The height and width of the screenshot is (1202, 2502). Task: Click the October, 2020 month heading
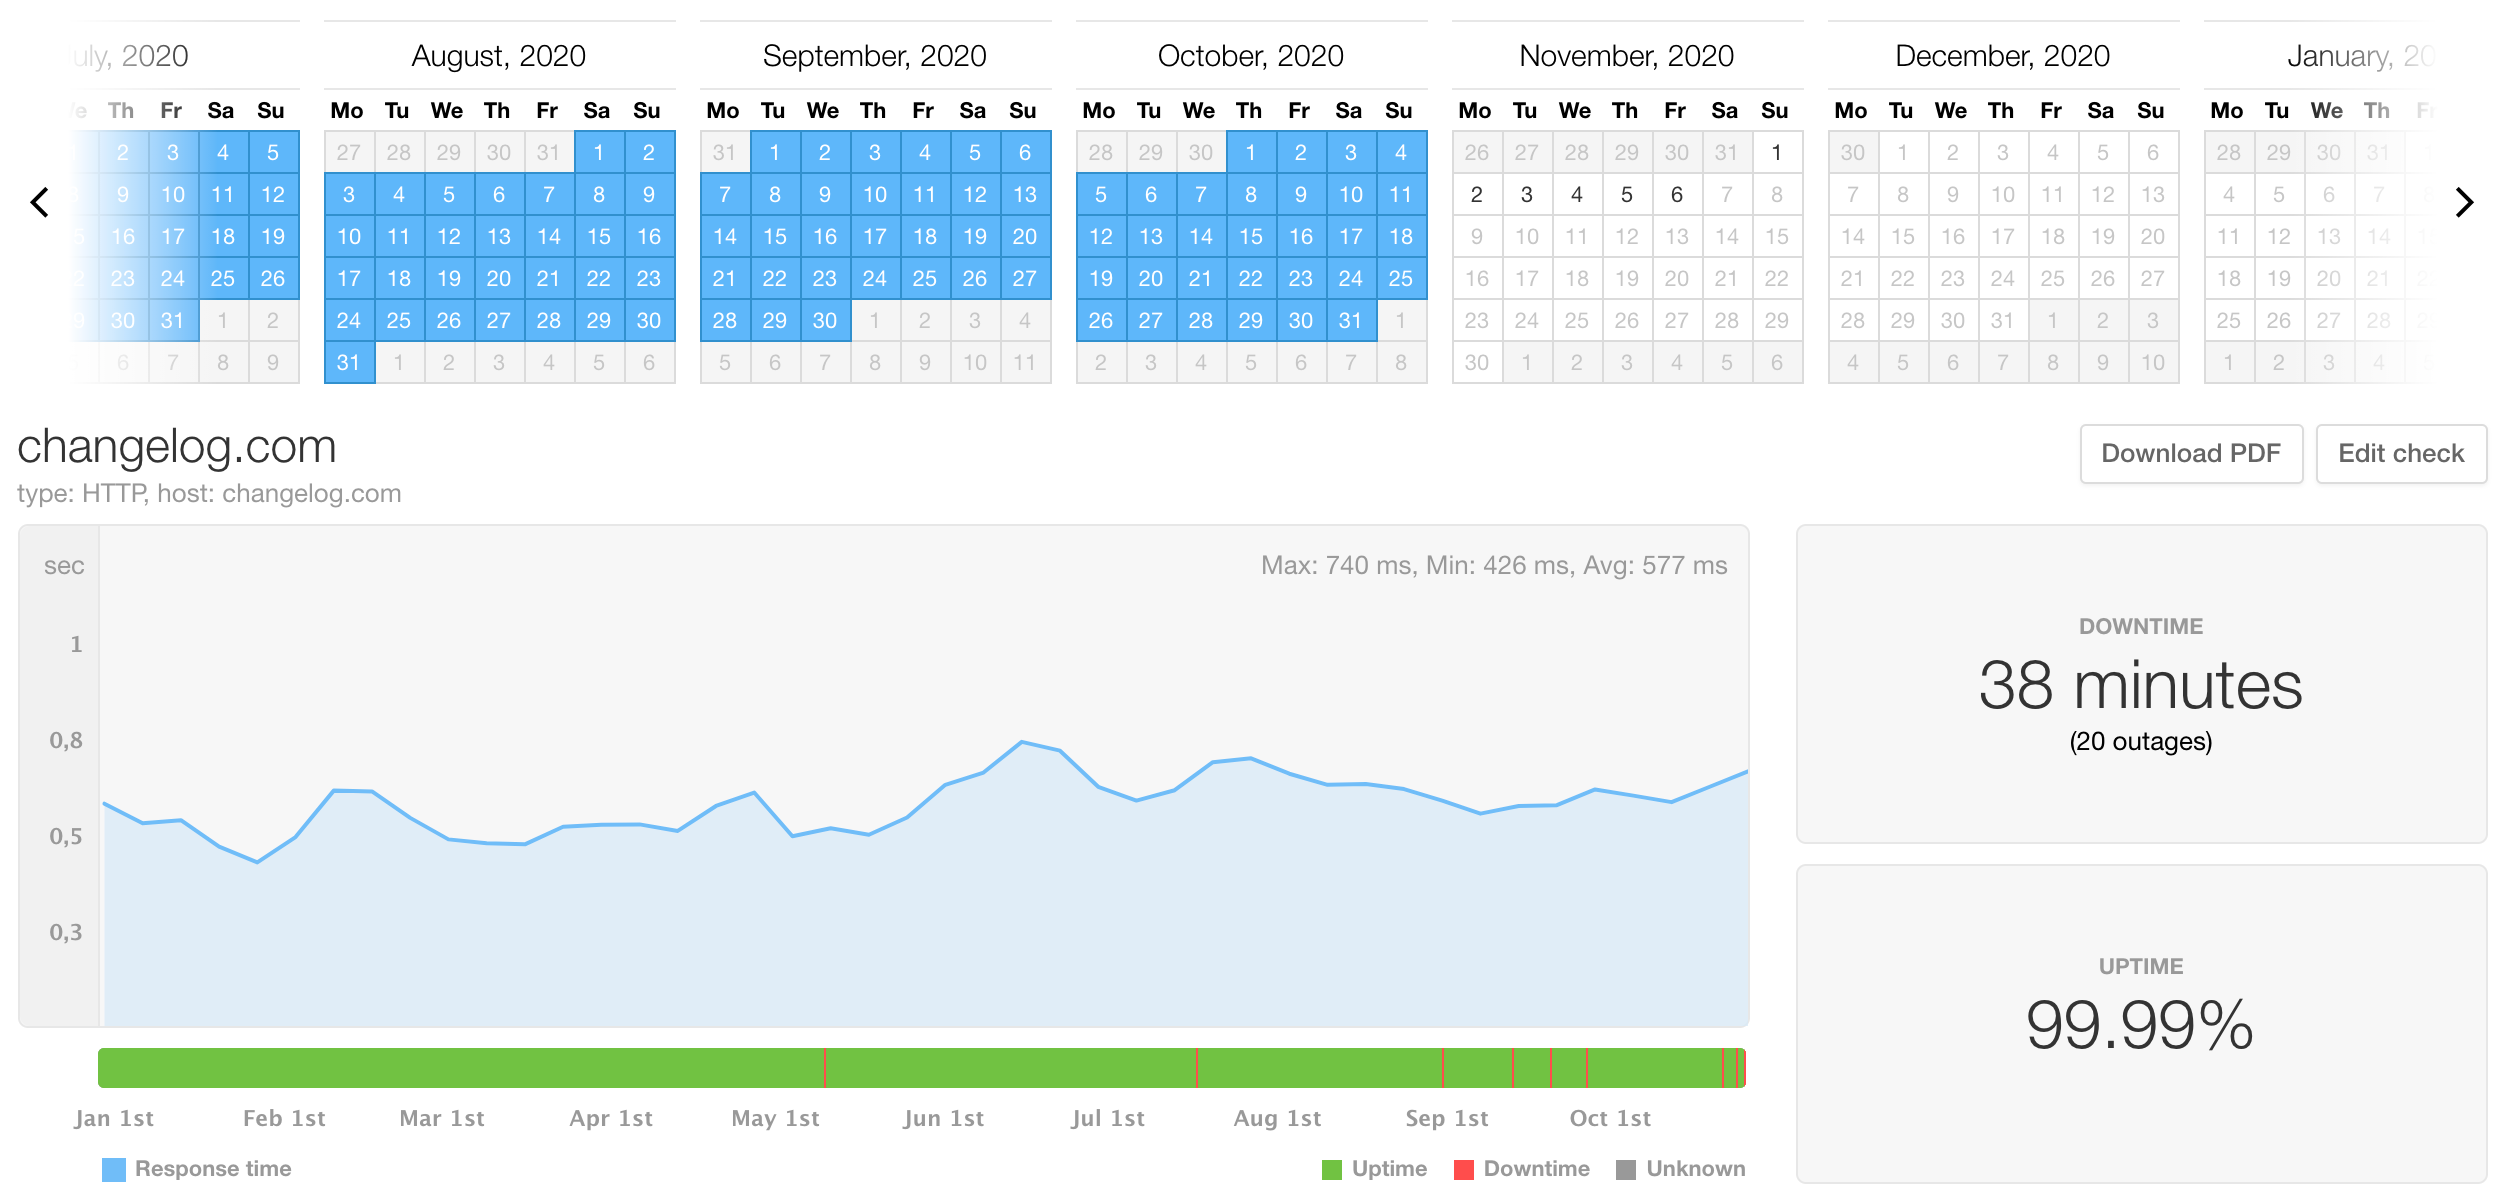pyautogui.click(x=1251, y=56)
